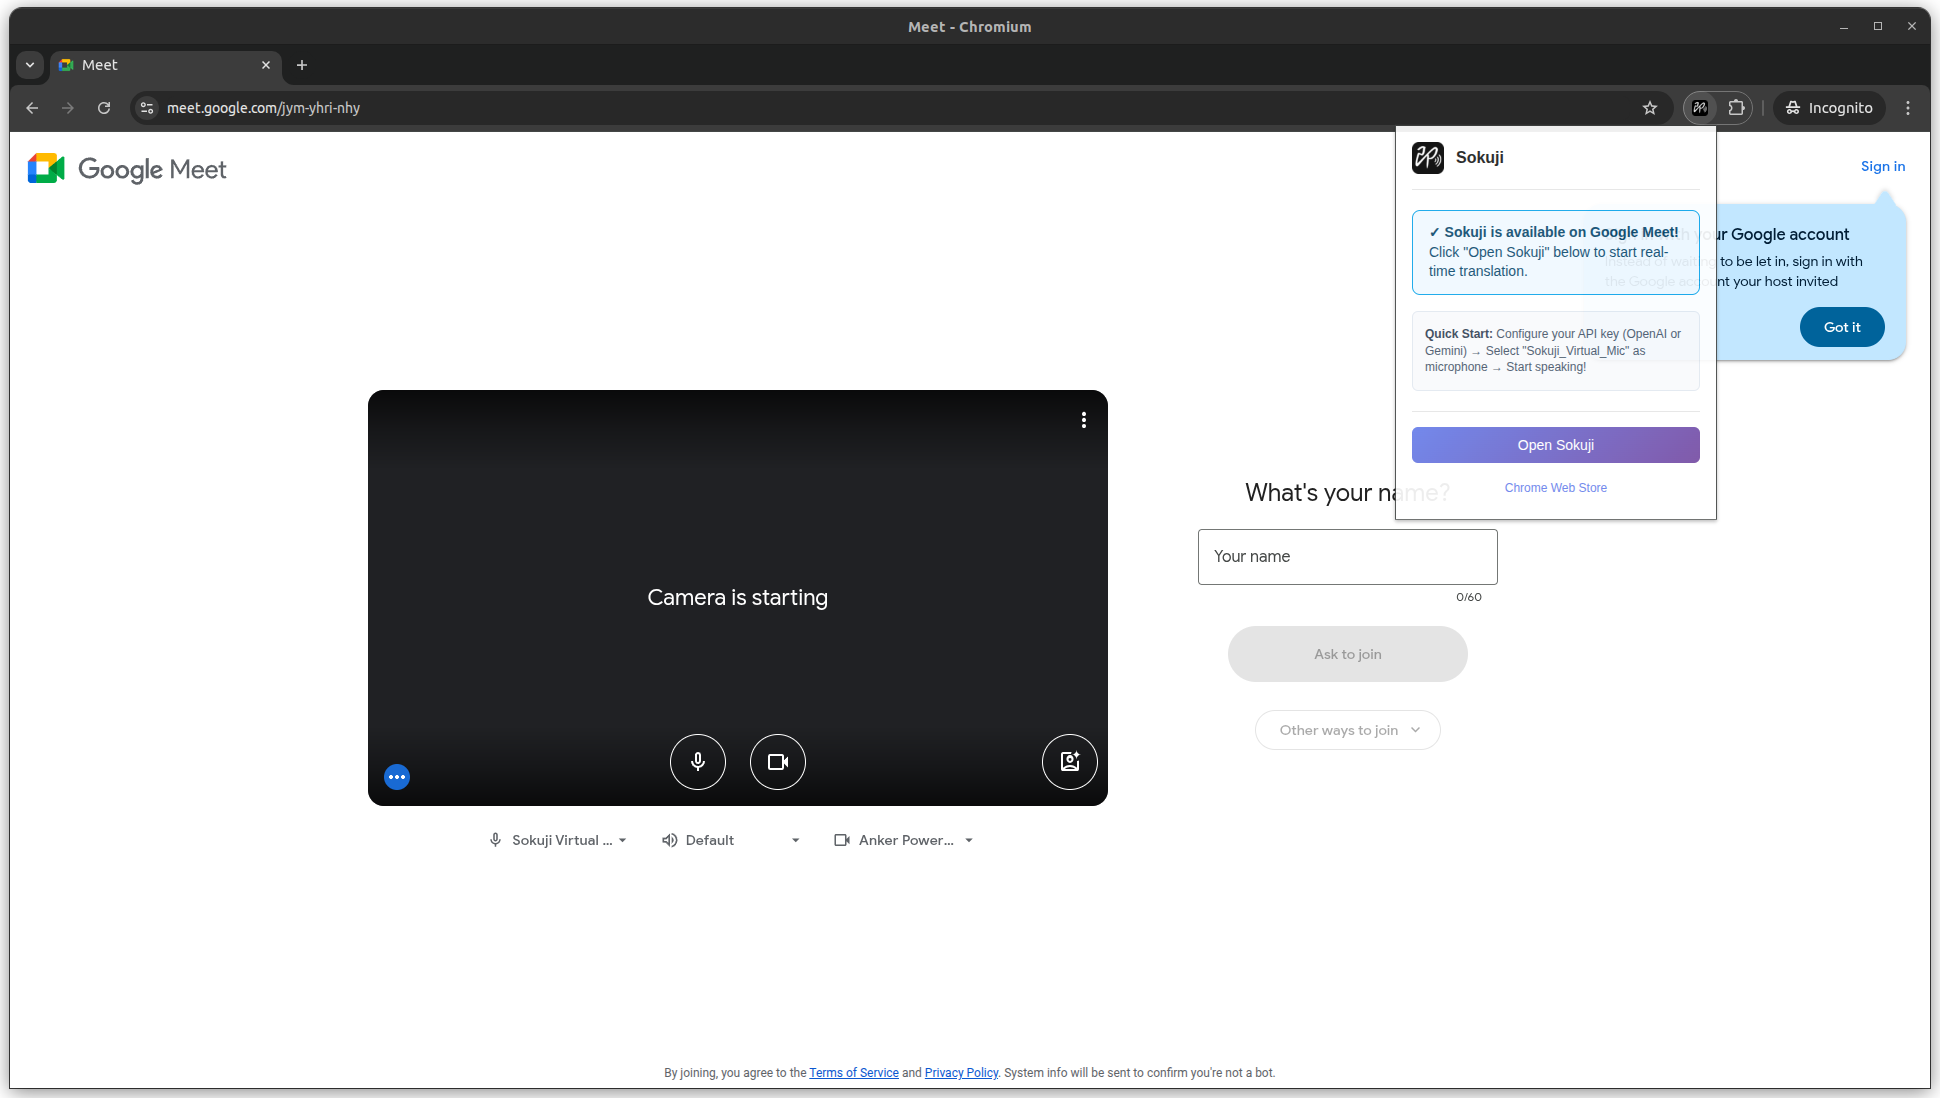Toggle the microphone button in camera preview
The image size is (1940, 1098).
click(x=698, y=762)
